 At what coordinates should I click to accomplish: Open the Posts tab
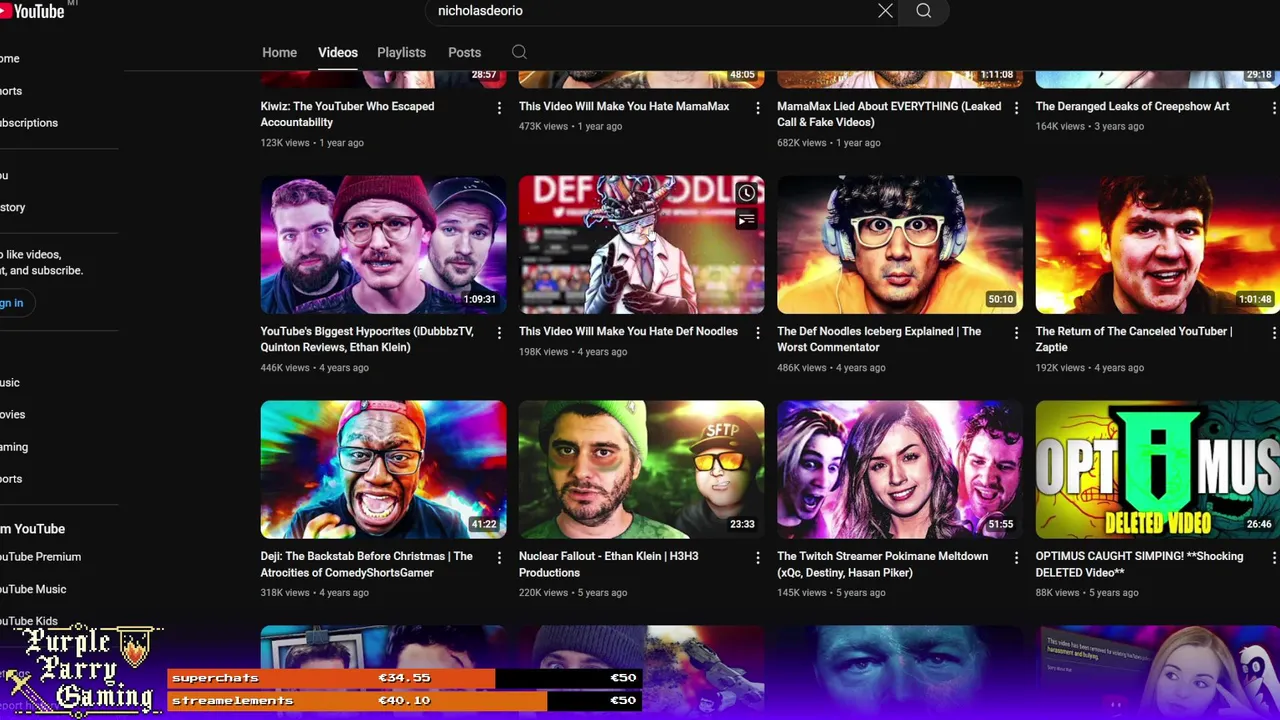[x=464, y=52]
